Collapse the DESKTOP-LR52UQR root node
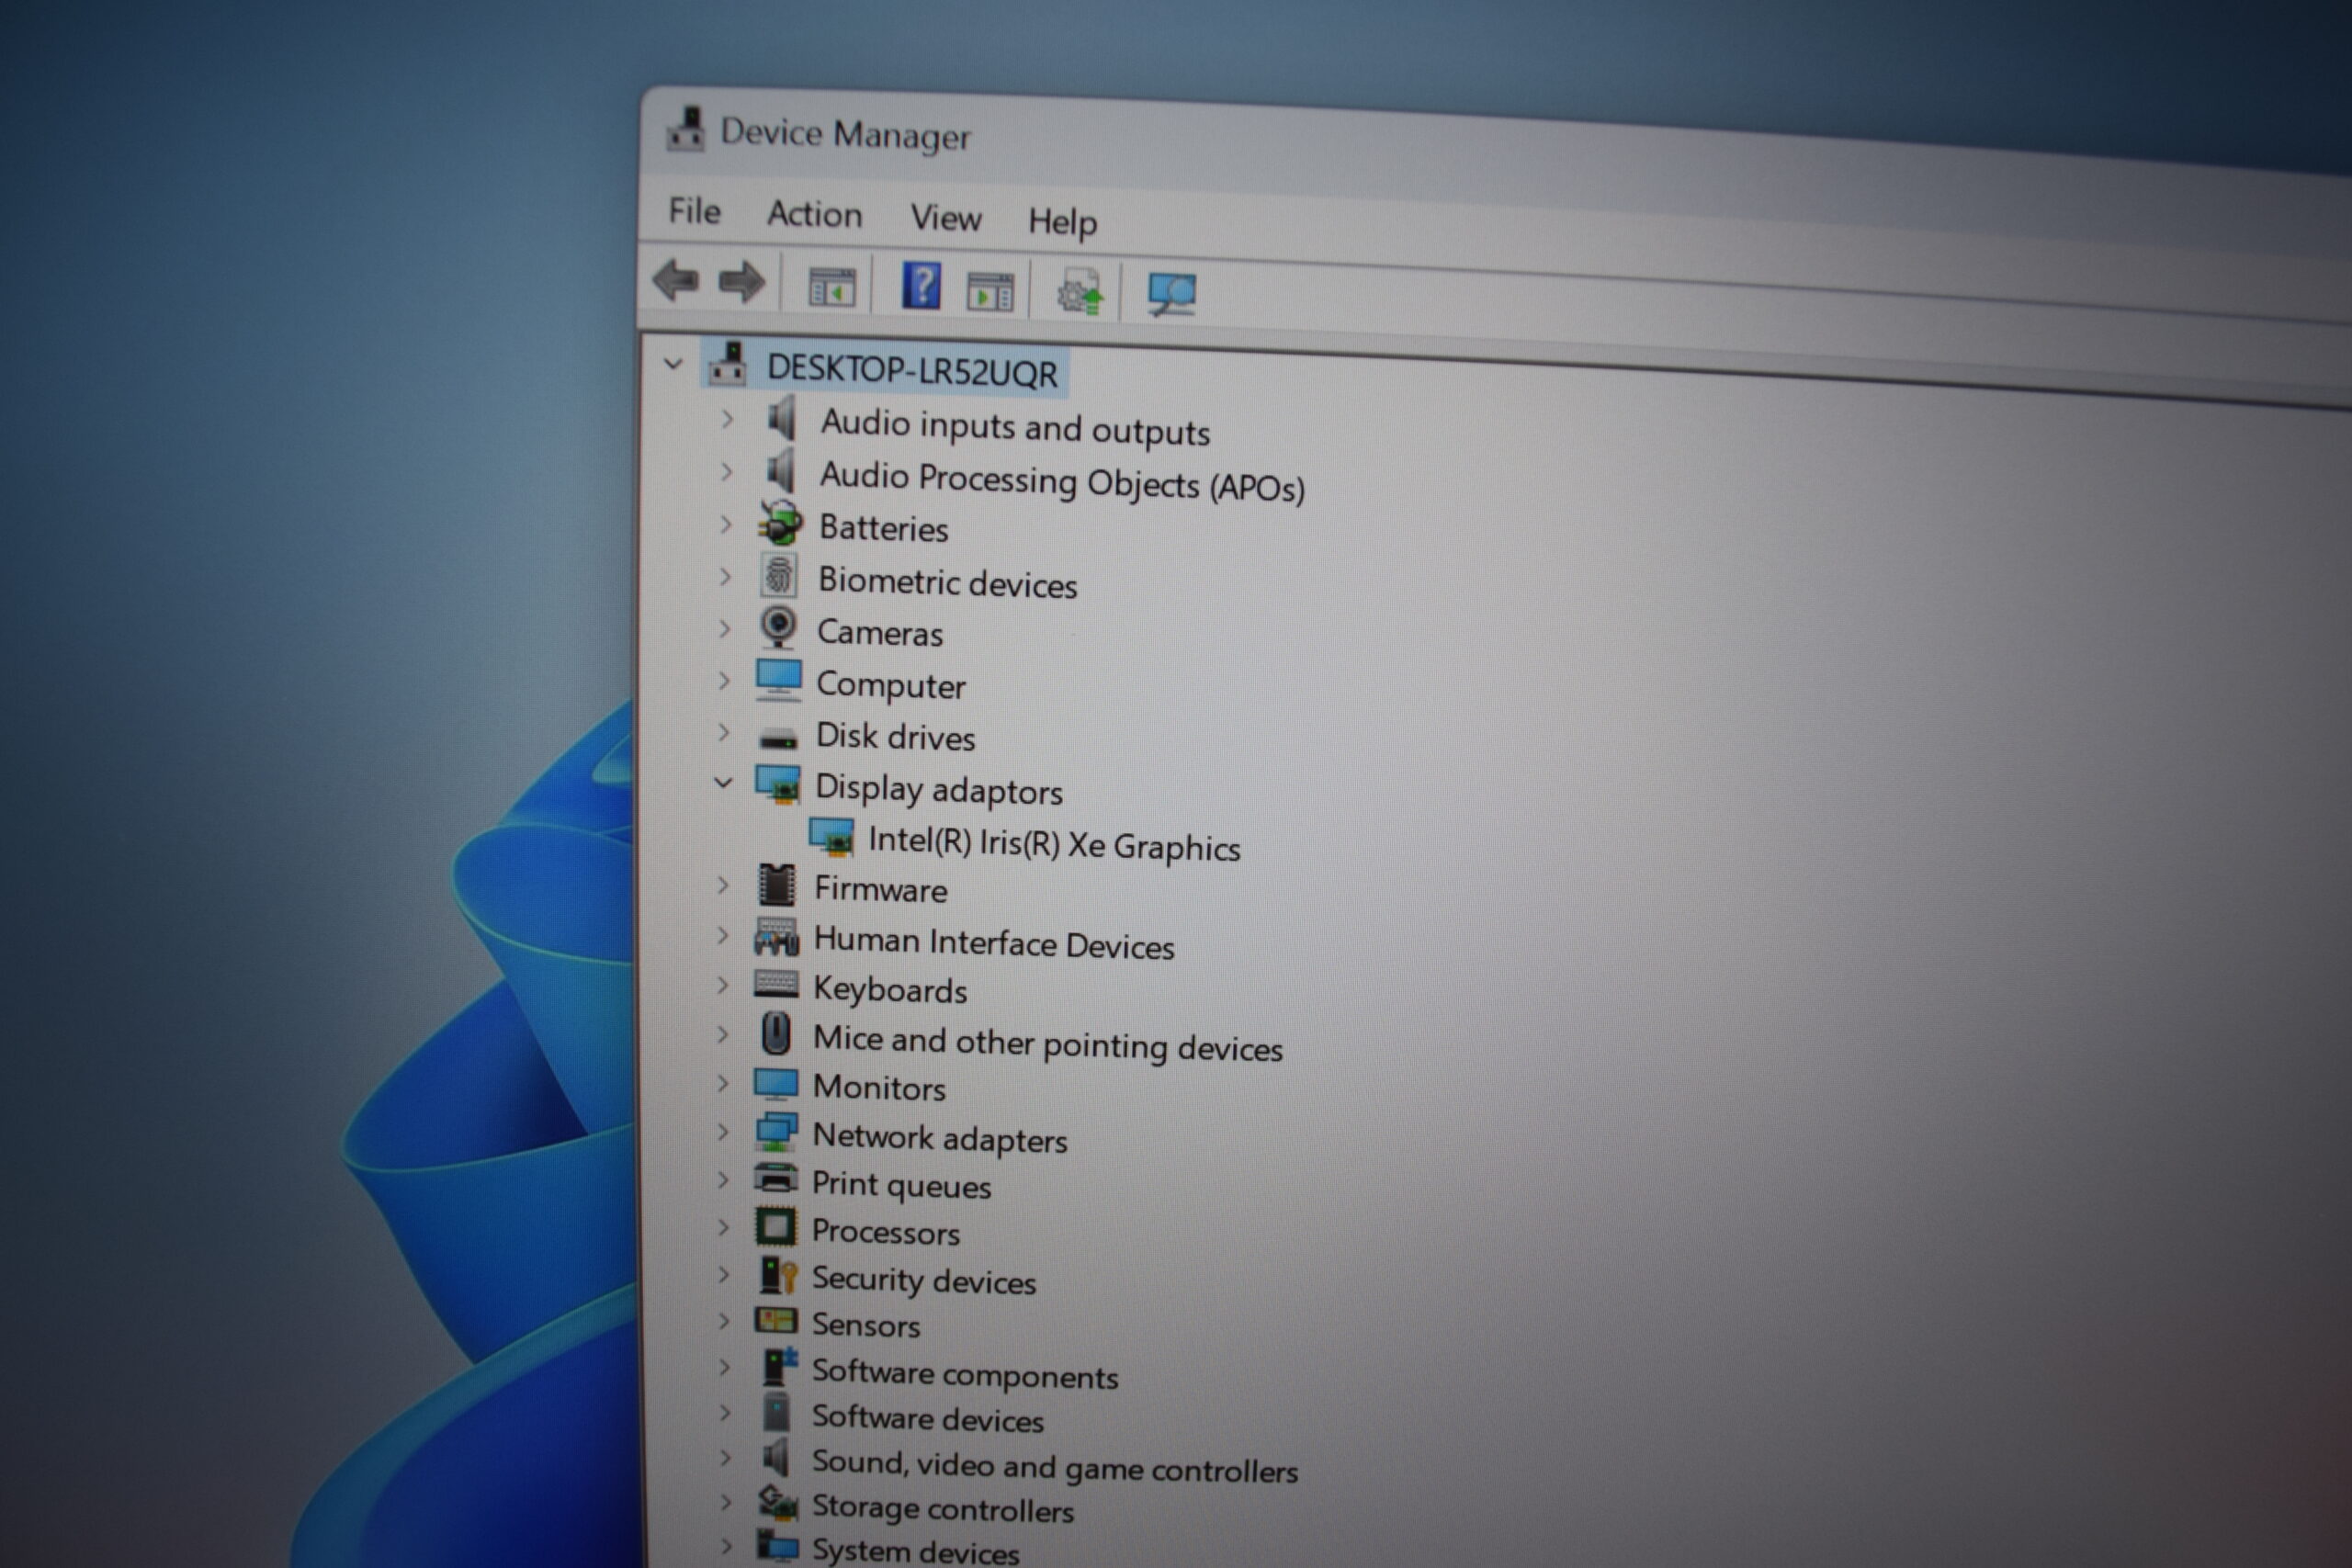The width and height of the screenshot is (2352, 1568). tap(673, 364)
